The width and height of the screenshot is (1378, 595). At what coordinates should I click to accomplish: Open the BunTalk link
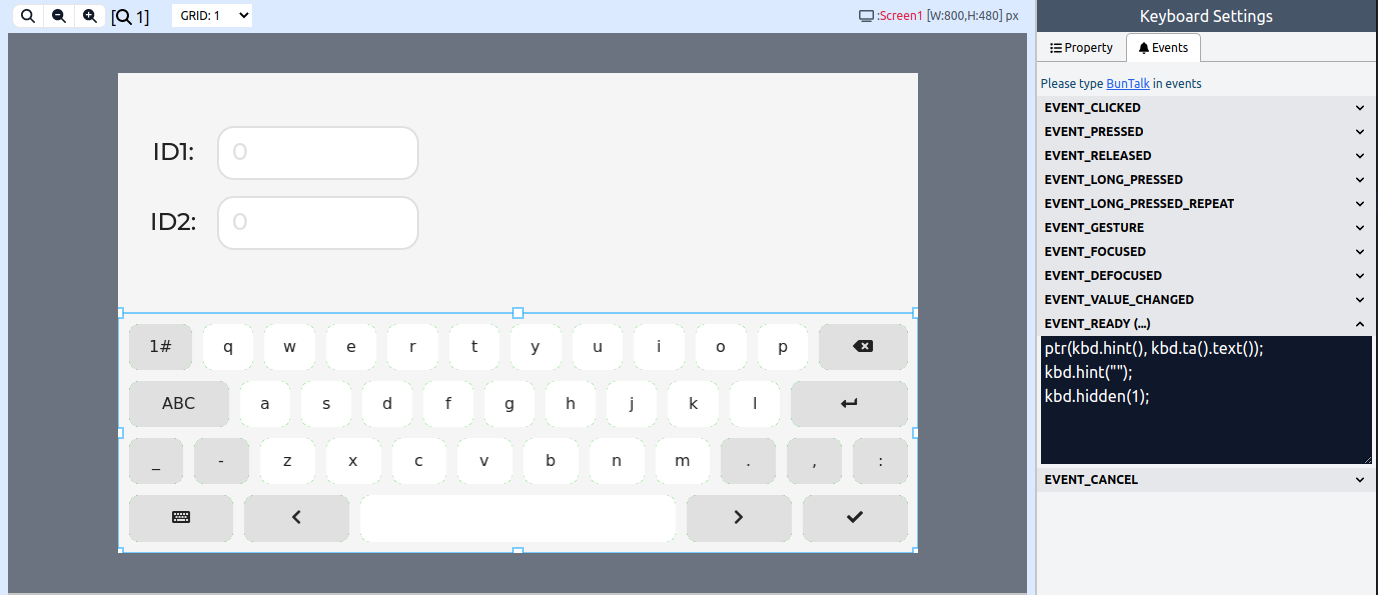pos(1128,84)
